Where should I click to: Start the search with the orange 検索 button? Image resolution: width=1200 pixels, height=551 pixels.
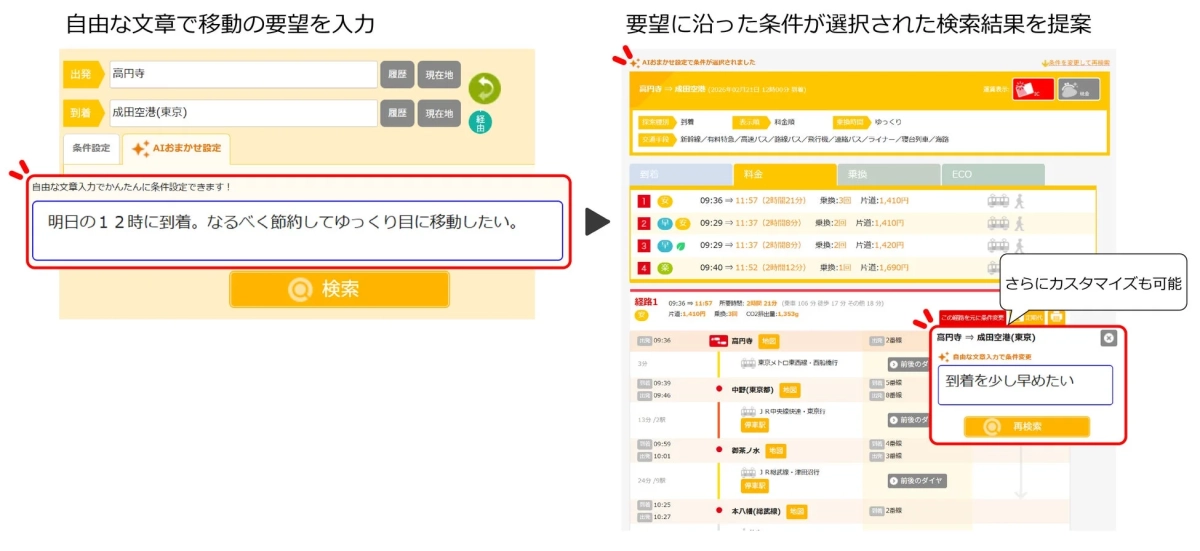click(x=339, y=289)
